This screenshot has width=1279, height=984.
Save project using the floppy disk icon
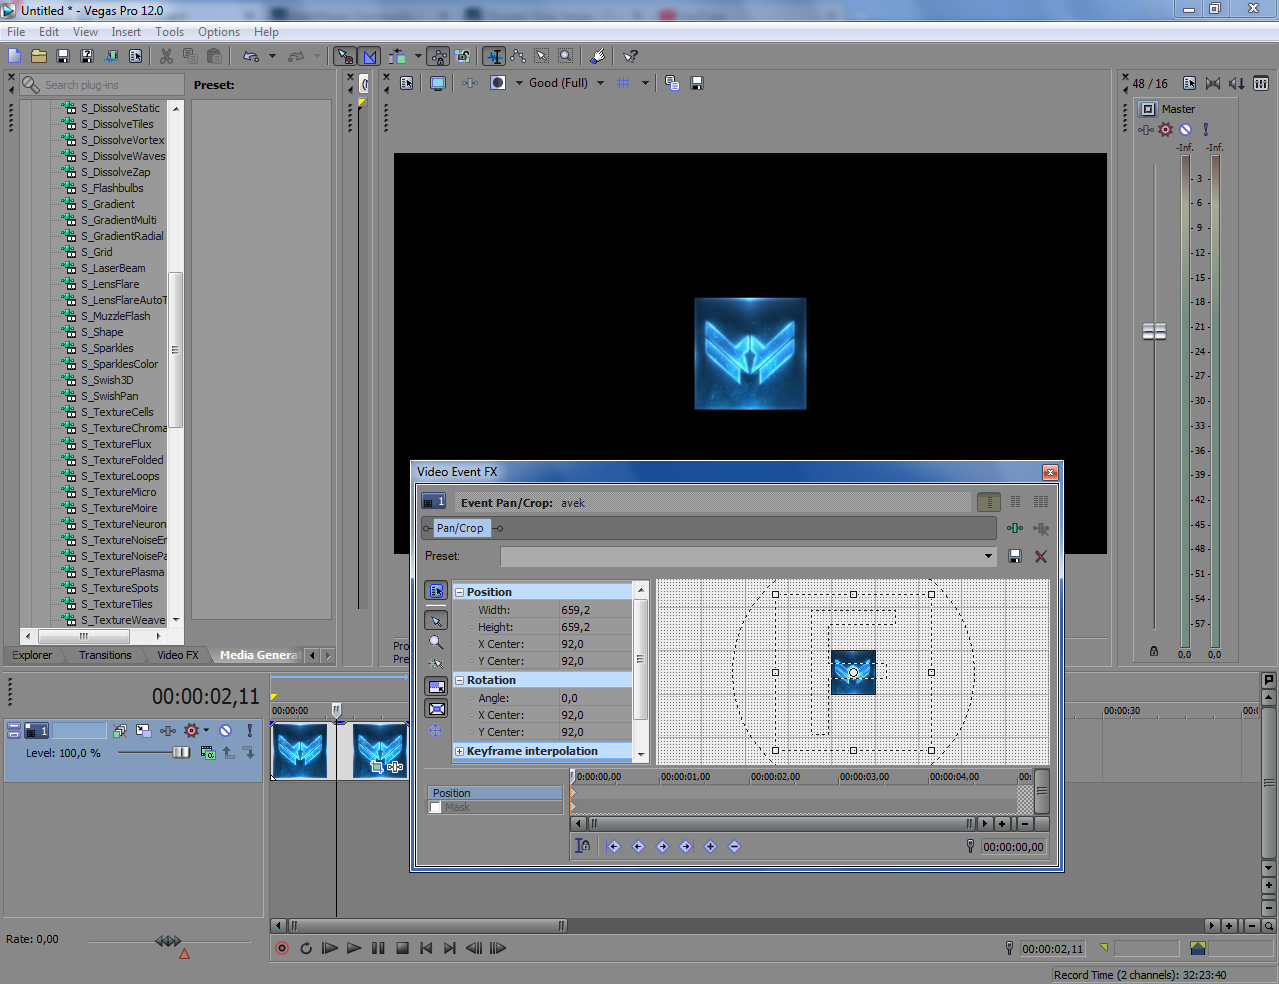63,56
